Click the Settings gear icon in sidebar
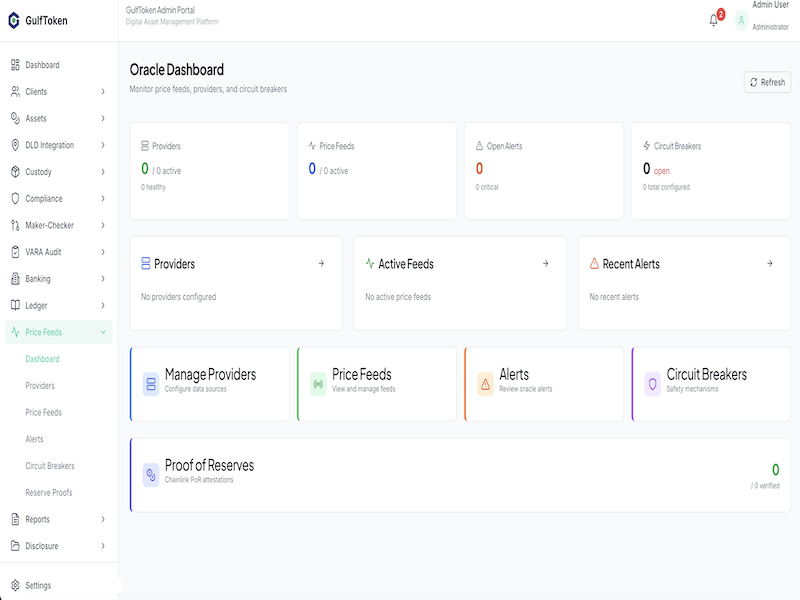The image size is (800, 600). (x=15, y=585)
